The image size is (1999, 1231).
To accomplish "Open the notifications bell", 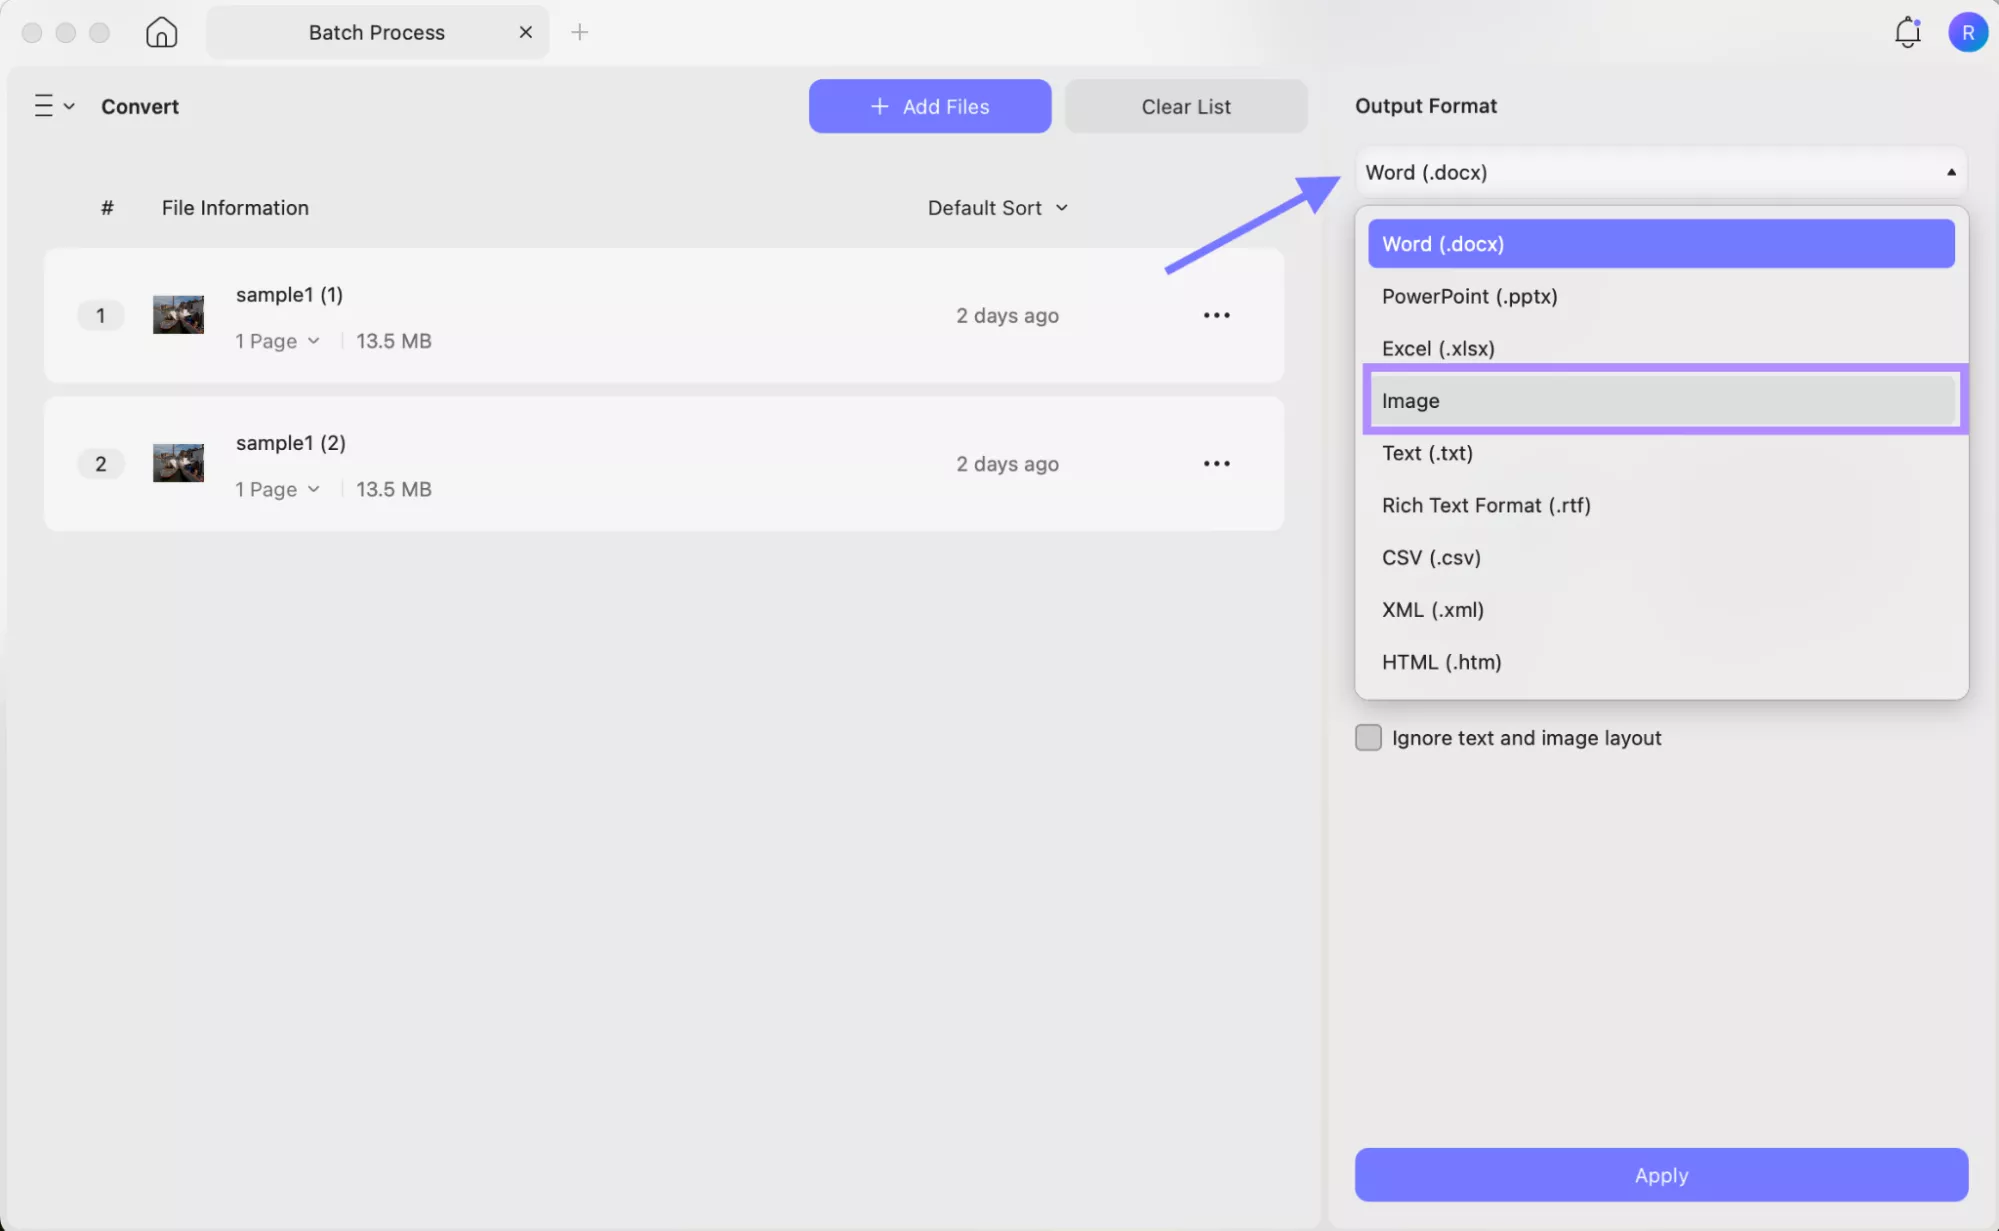I will [x=1907, y=31].
